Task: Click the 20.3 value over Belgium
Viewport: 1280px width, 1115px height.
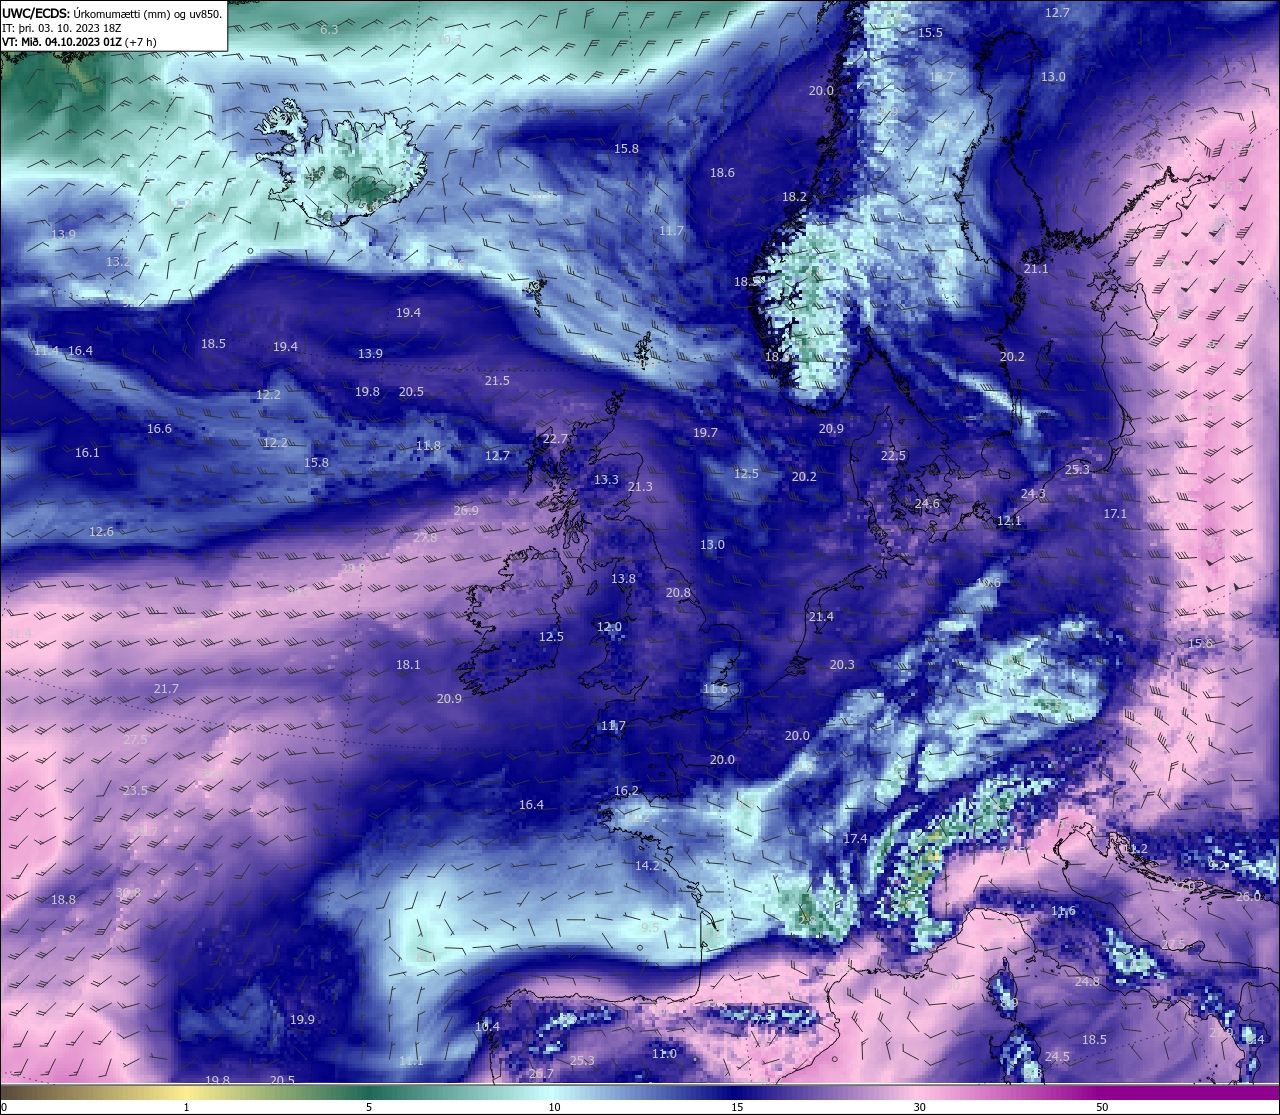Action: click(x=842, y=665)
